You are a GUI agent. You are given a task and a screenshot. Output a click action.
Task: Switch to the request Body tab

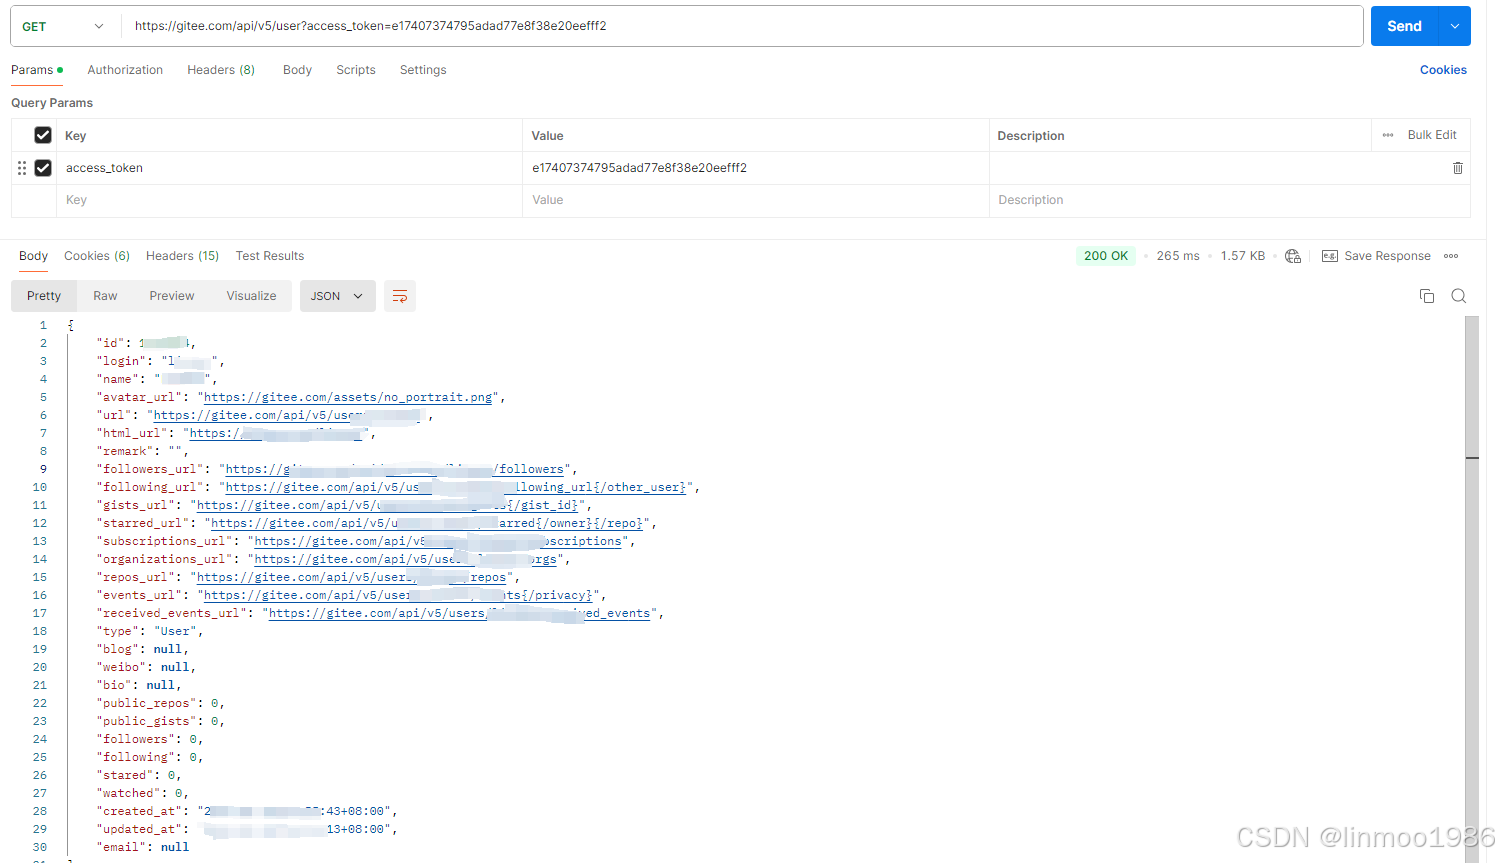pos(297,70)
